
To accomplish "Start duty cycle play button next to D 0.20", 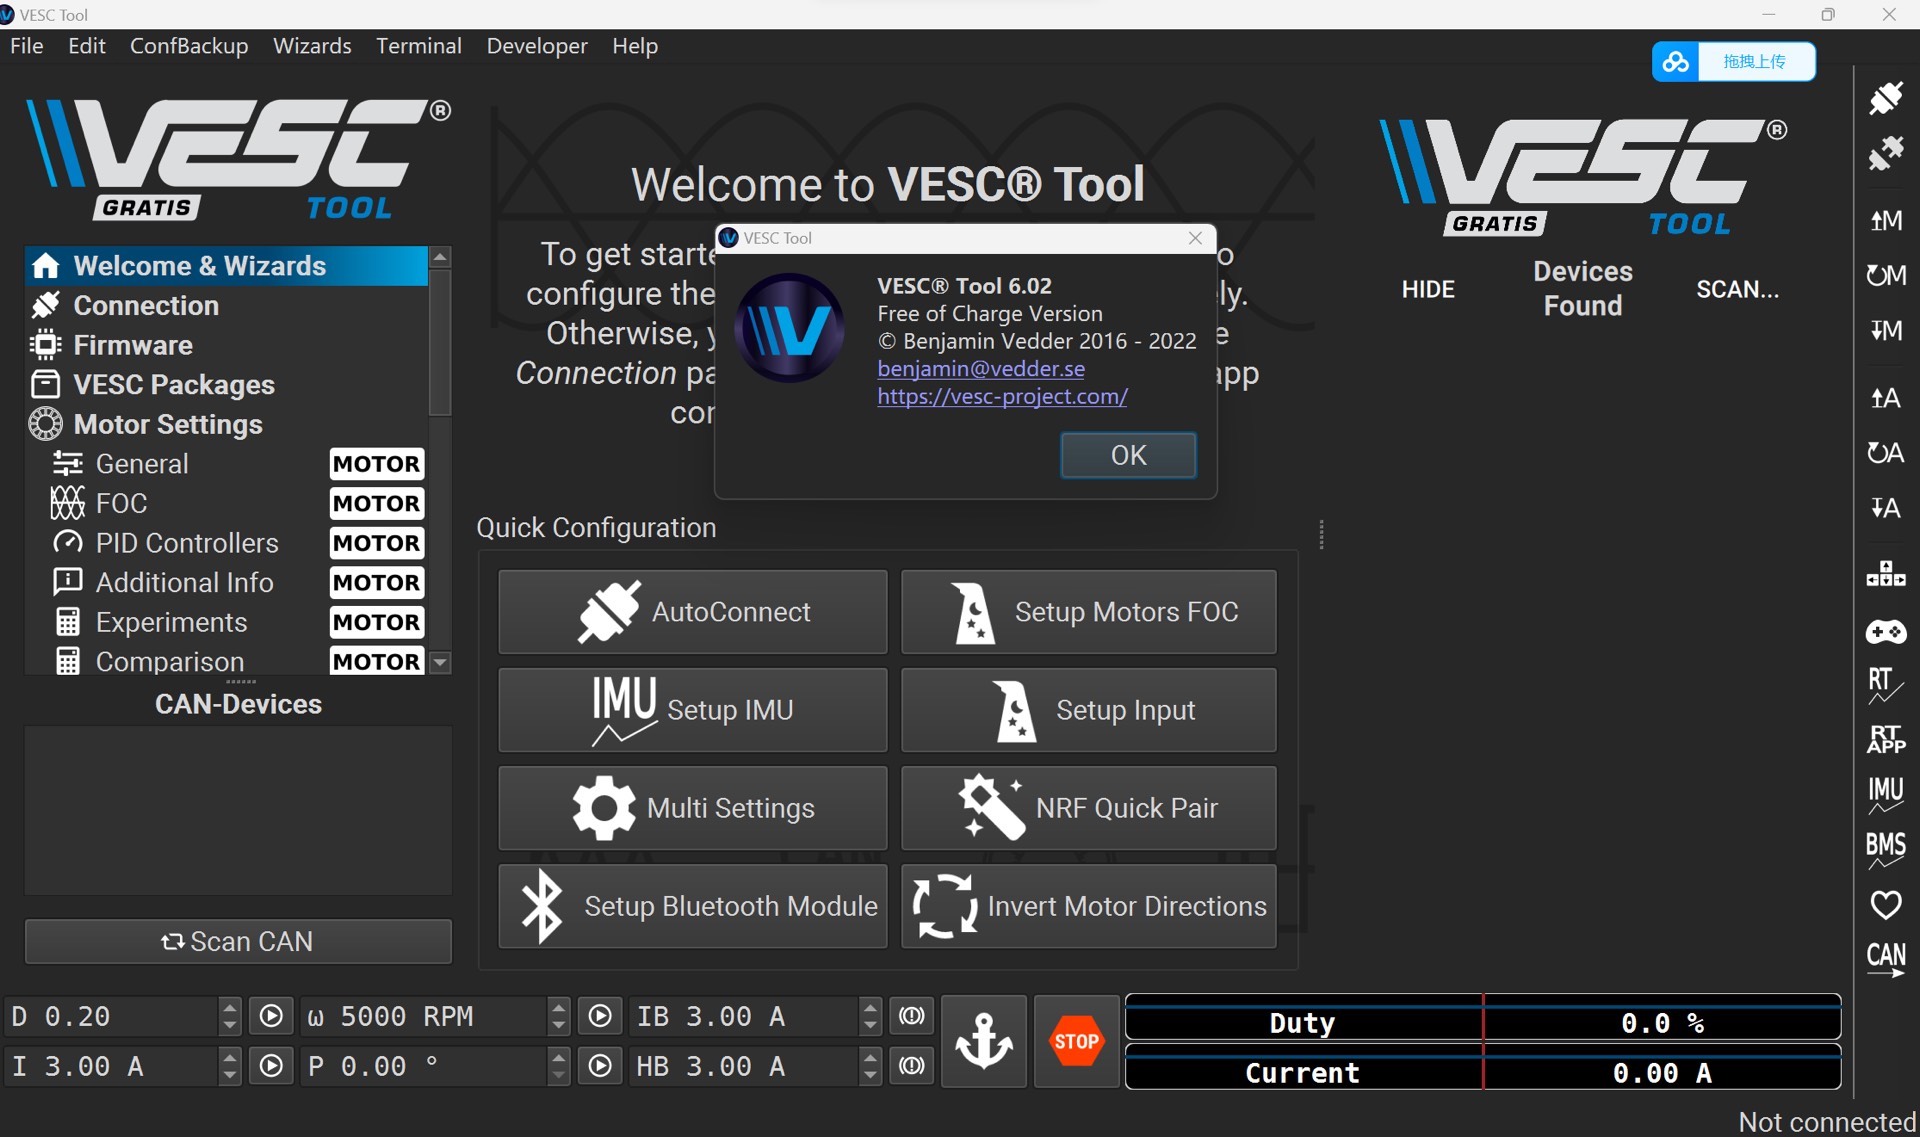I will 271,1016.
